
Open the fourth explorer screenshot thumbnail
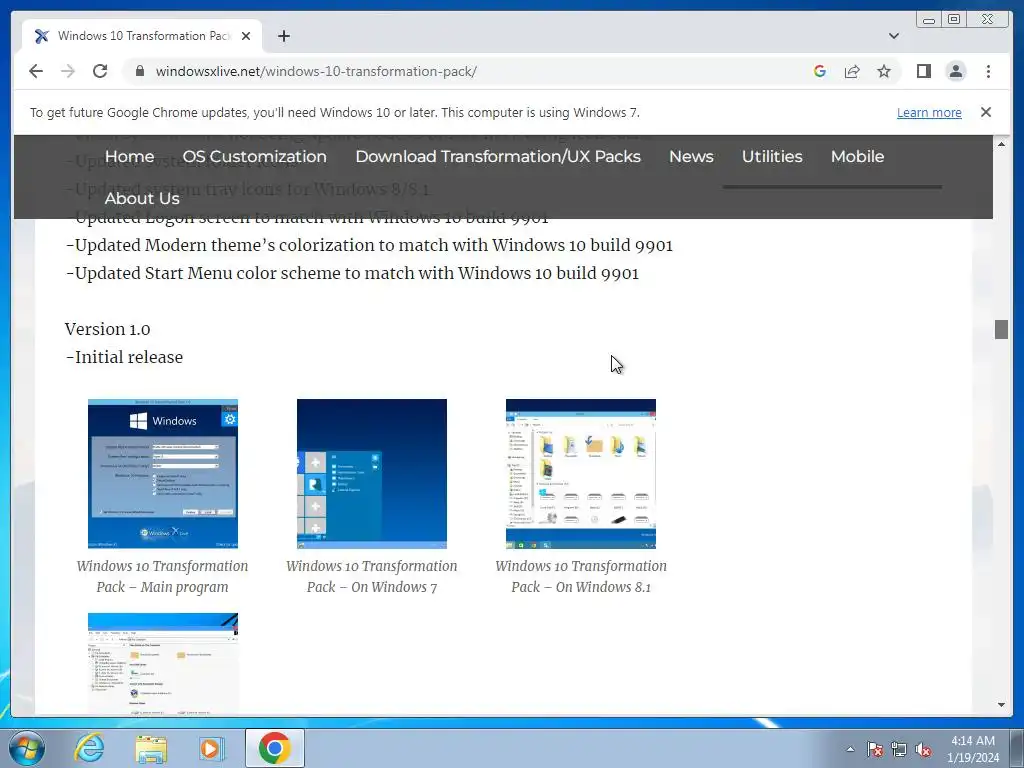(163, 664)
